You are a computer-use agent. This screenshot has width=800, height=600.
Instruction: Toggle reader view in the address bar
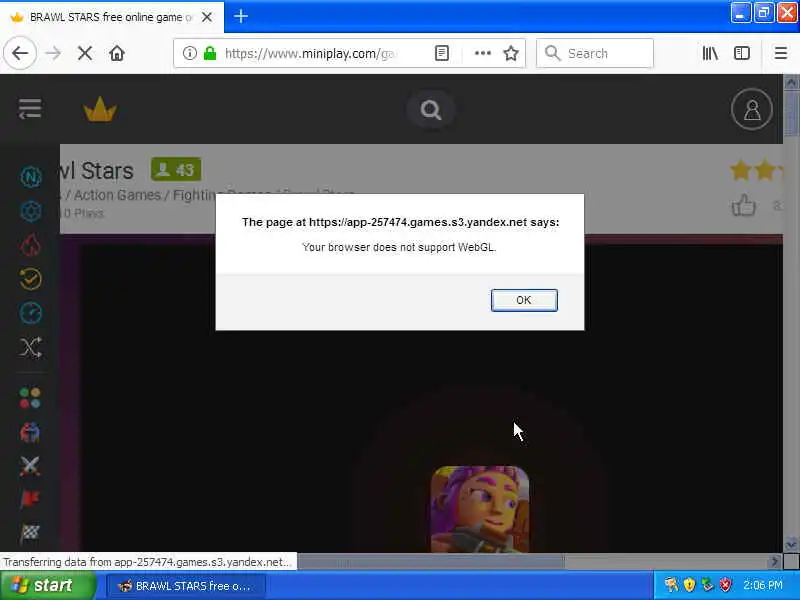click(442, 53)
